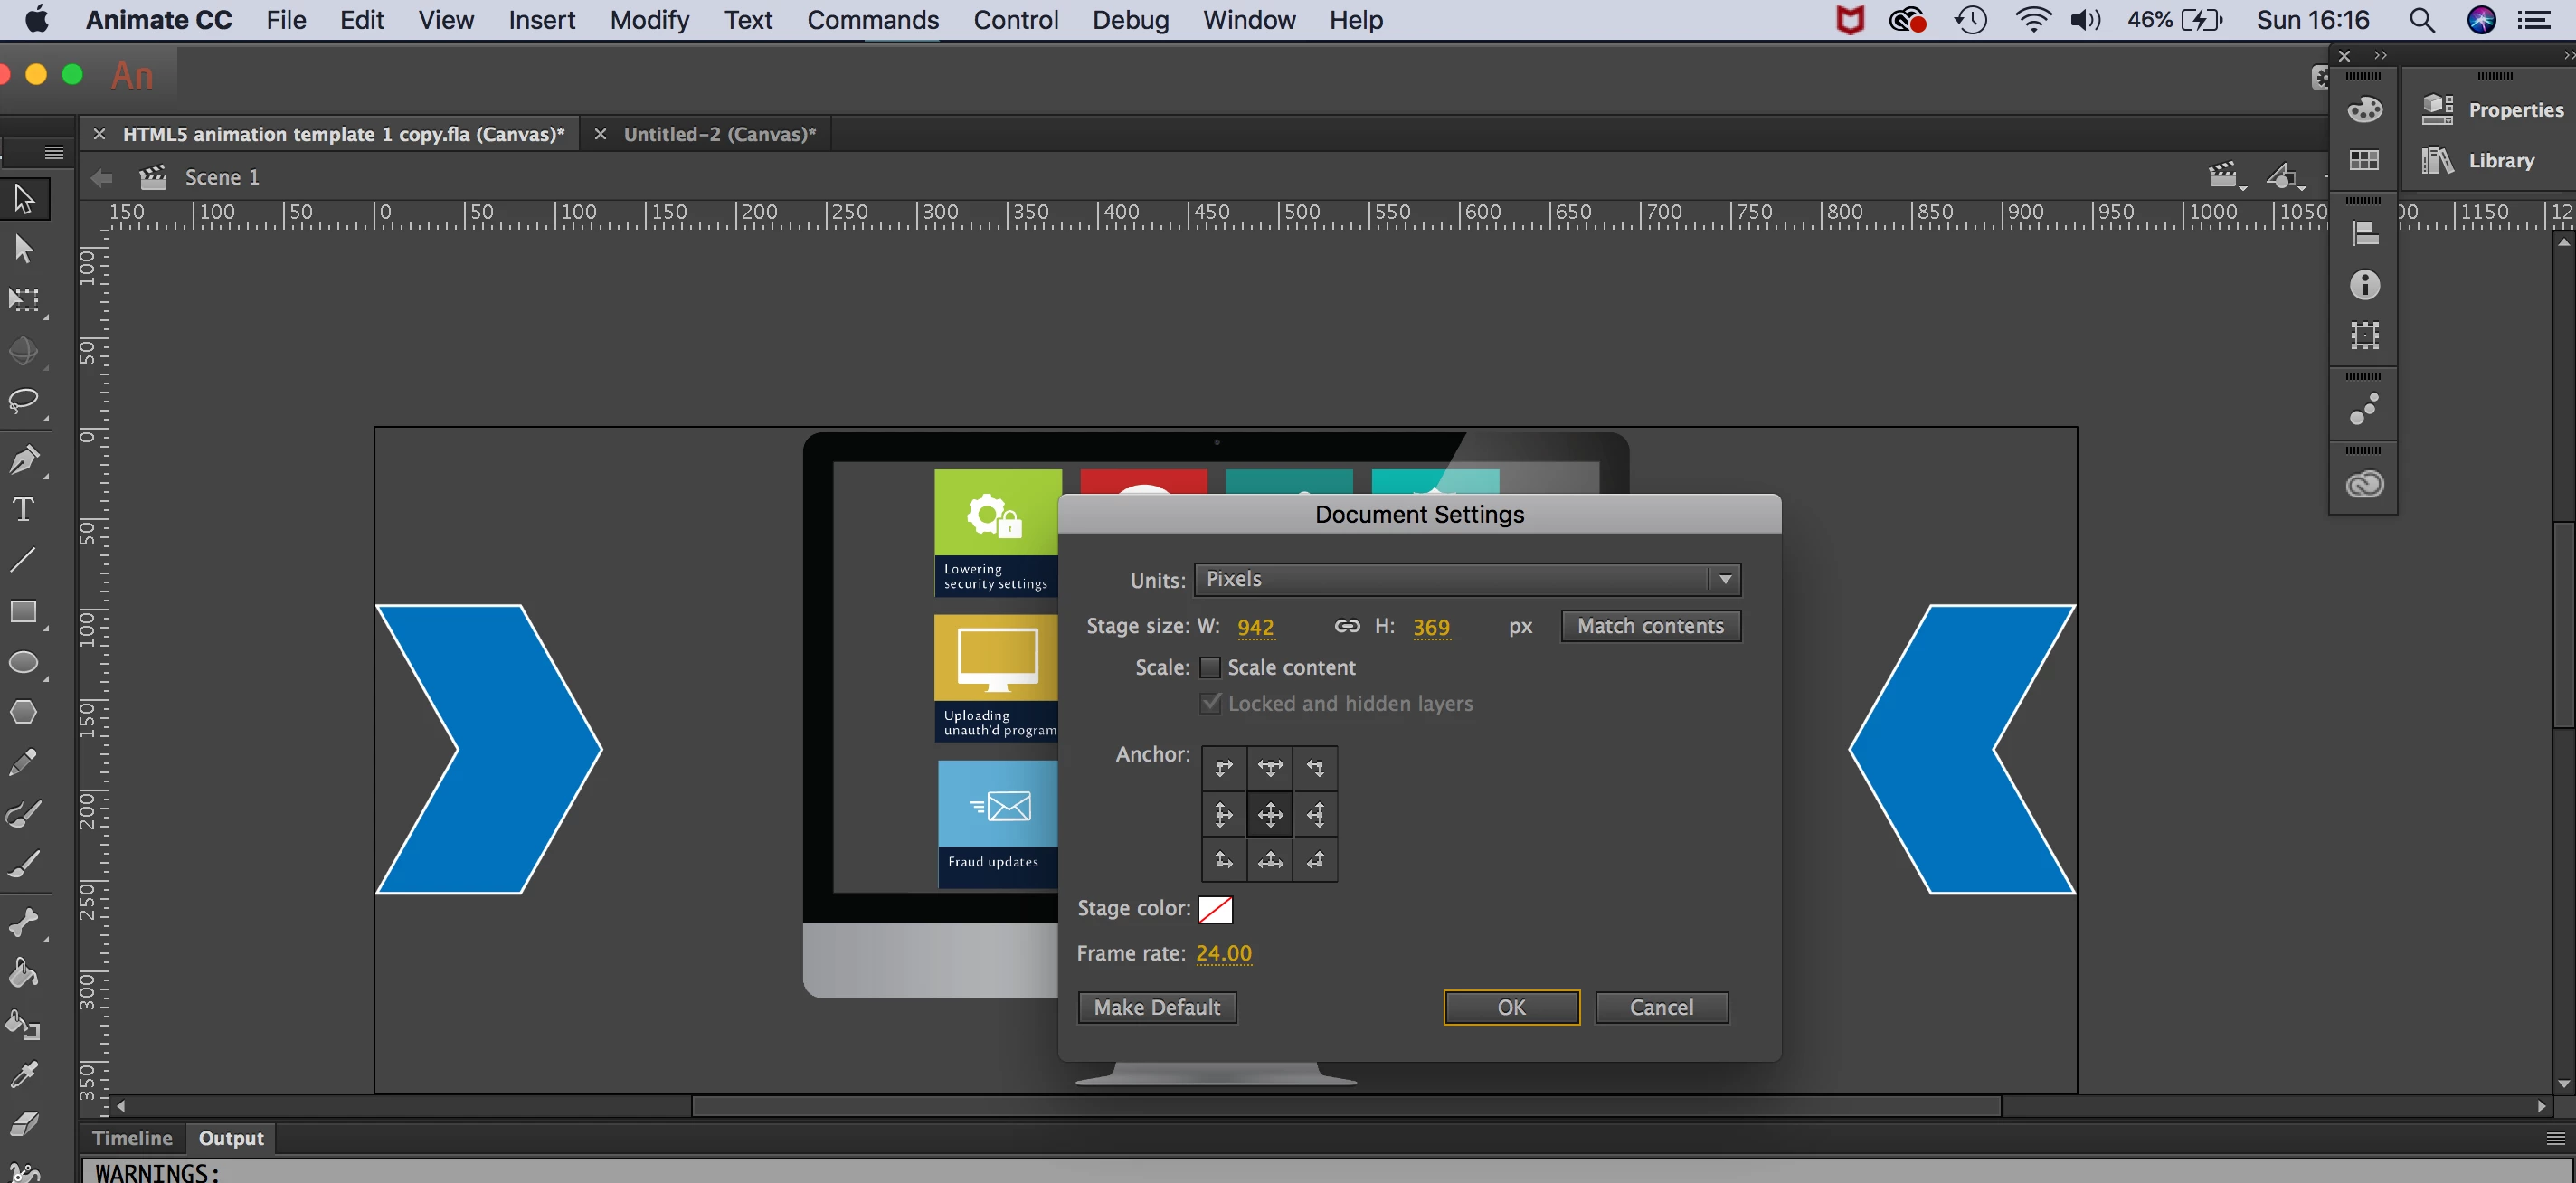Pick the Oval tool

pyautogui.click(x=23, y=662)
